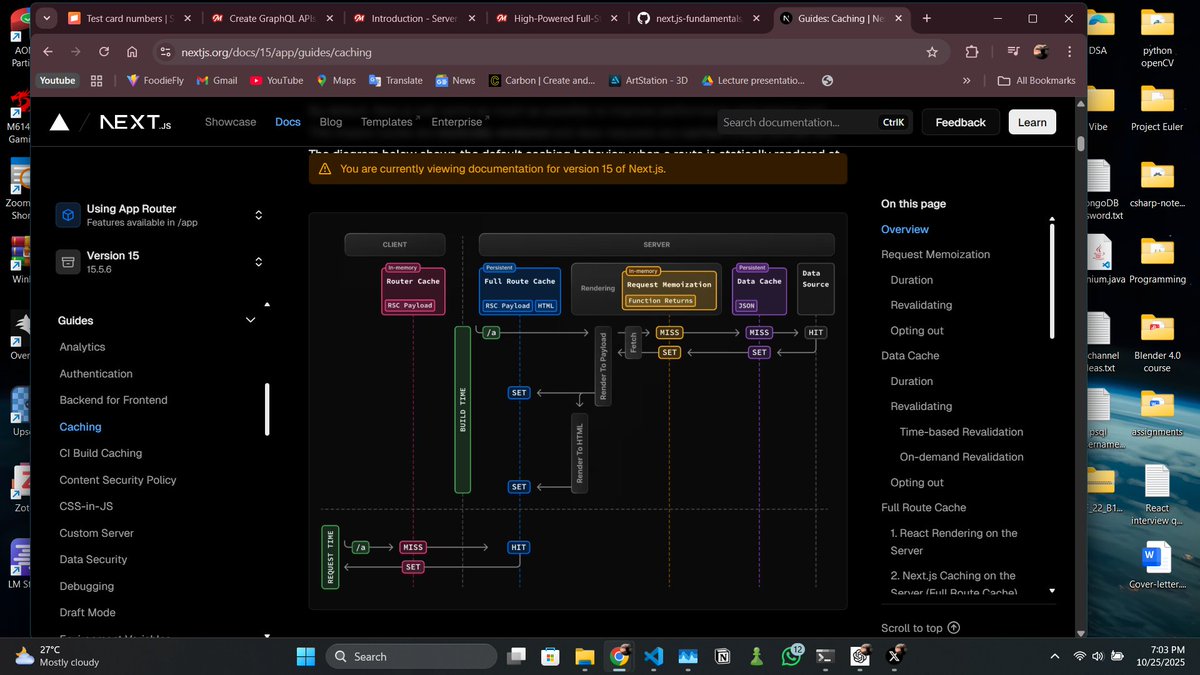Open the YouTube bookmark
Screen dimensions: 1200x675
pos(276,81)
